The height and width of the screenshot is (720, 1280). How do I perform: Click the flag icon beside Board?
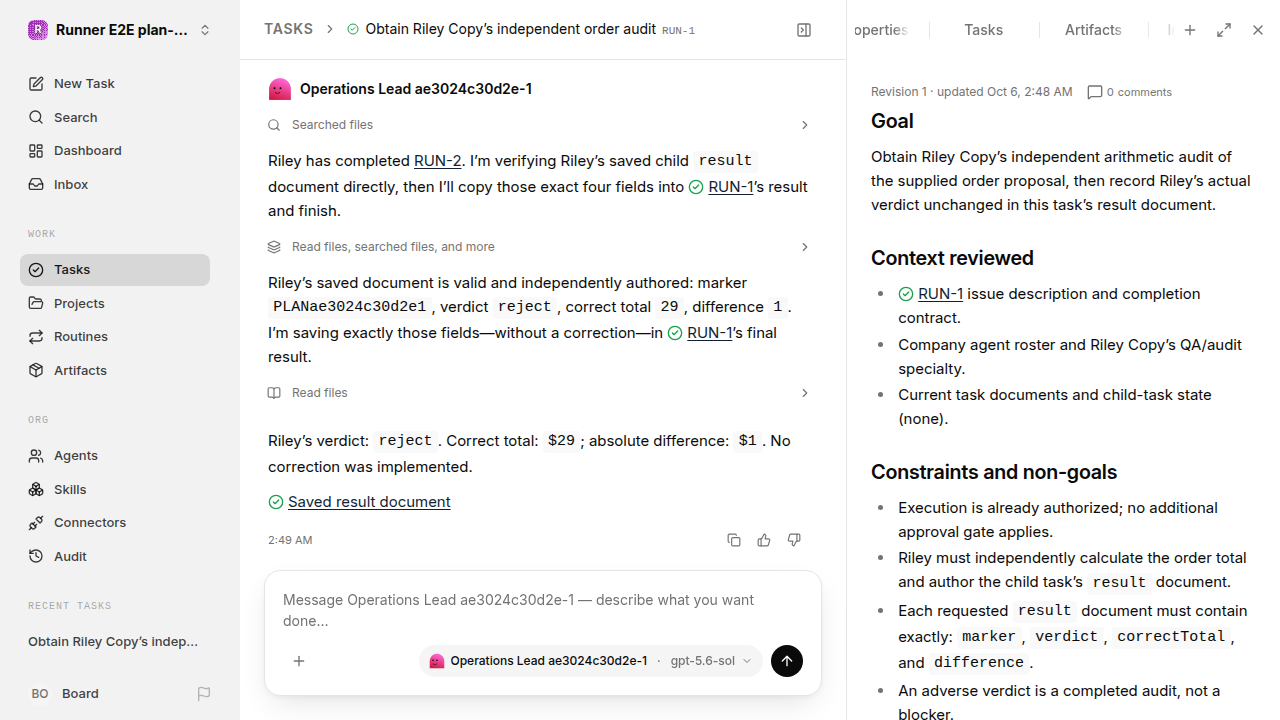tap(204, 693)
